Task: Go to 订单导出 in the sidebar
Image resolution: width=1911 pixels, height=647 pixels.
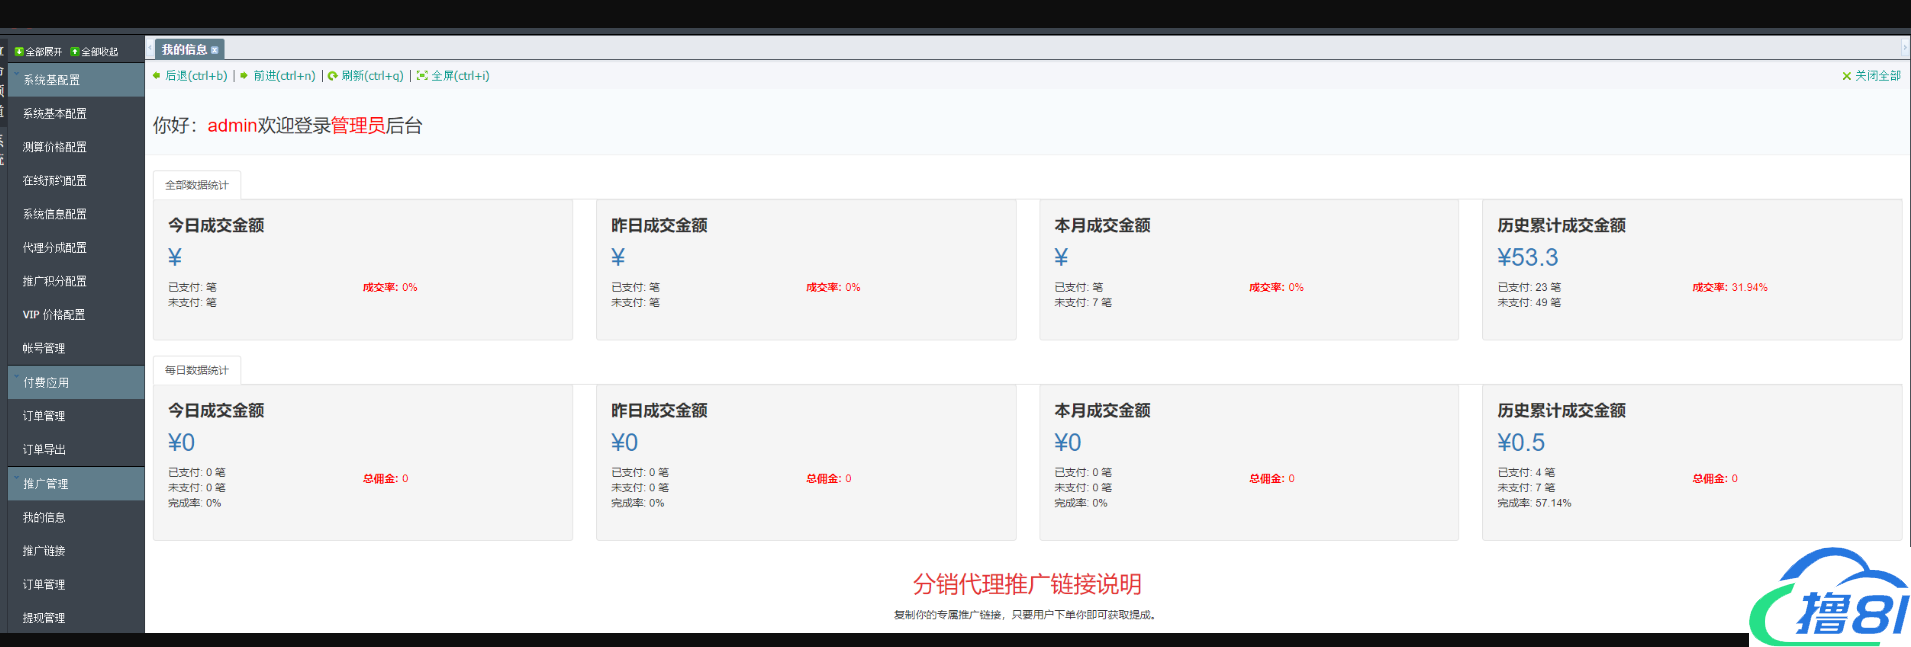Action: pos(44,450)
